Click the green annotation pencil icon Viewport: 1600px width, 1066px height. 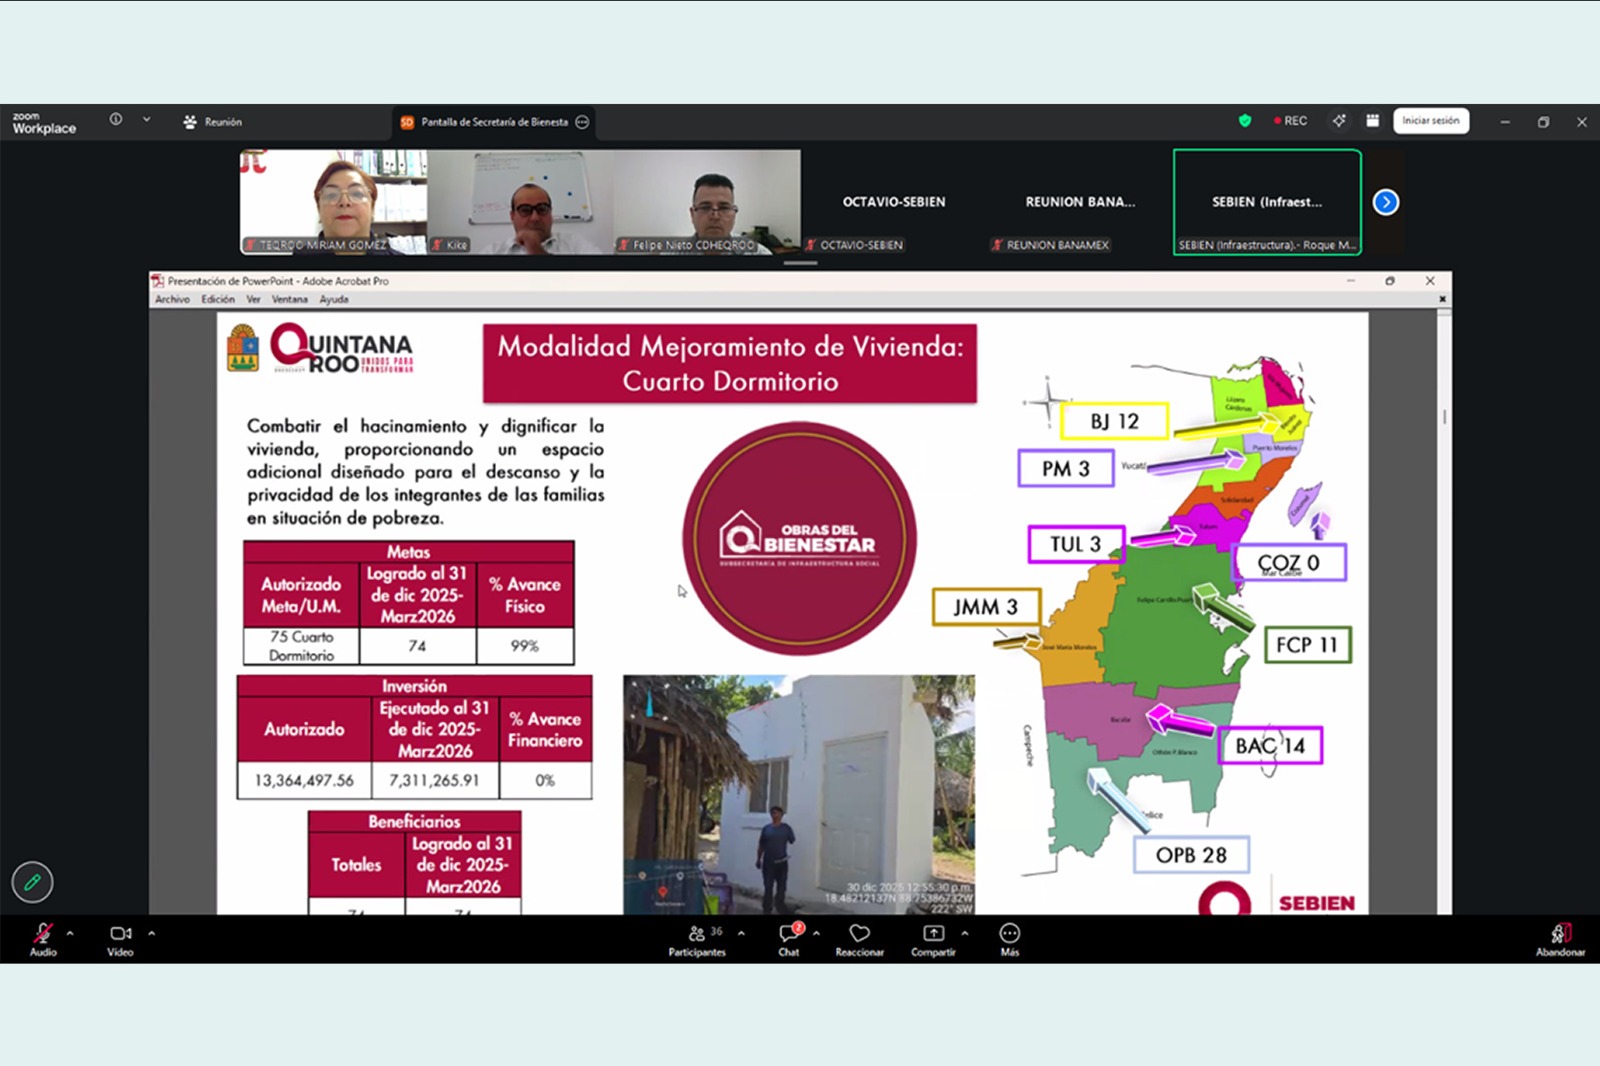coord(32,882)
